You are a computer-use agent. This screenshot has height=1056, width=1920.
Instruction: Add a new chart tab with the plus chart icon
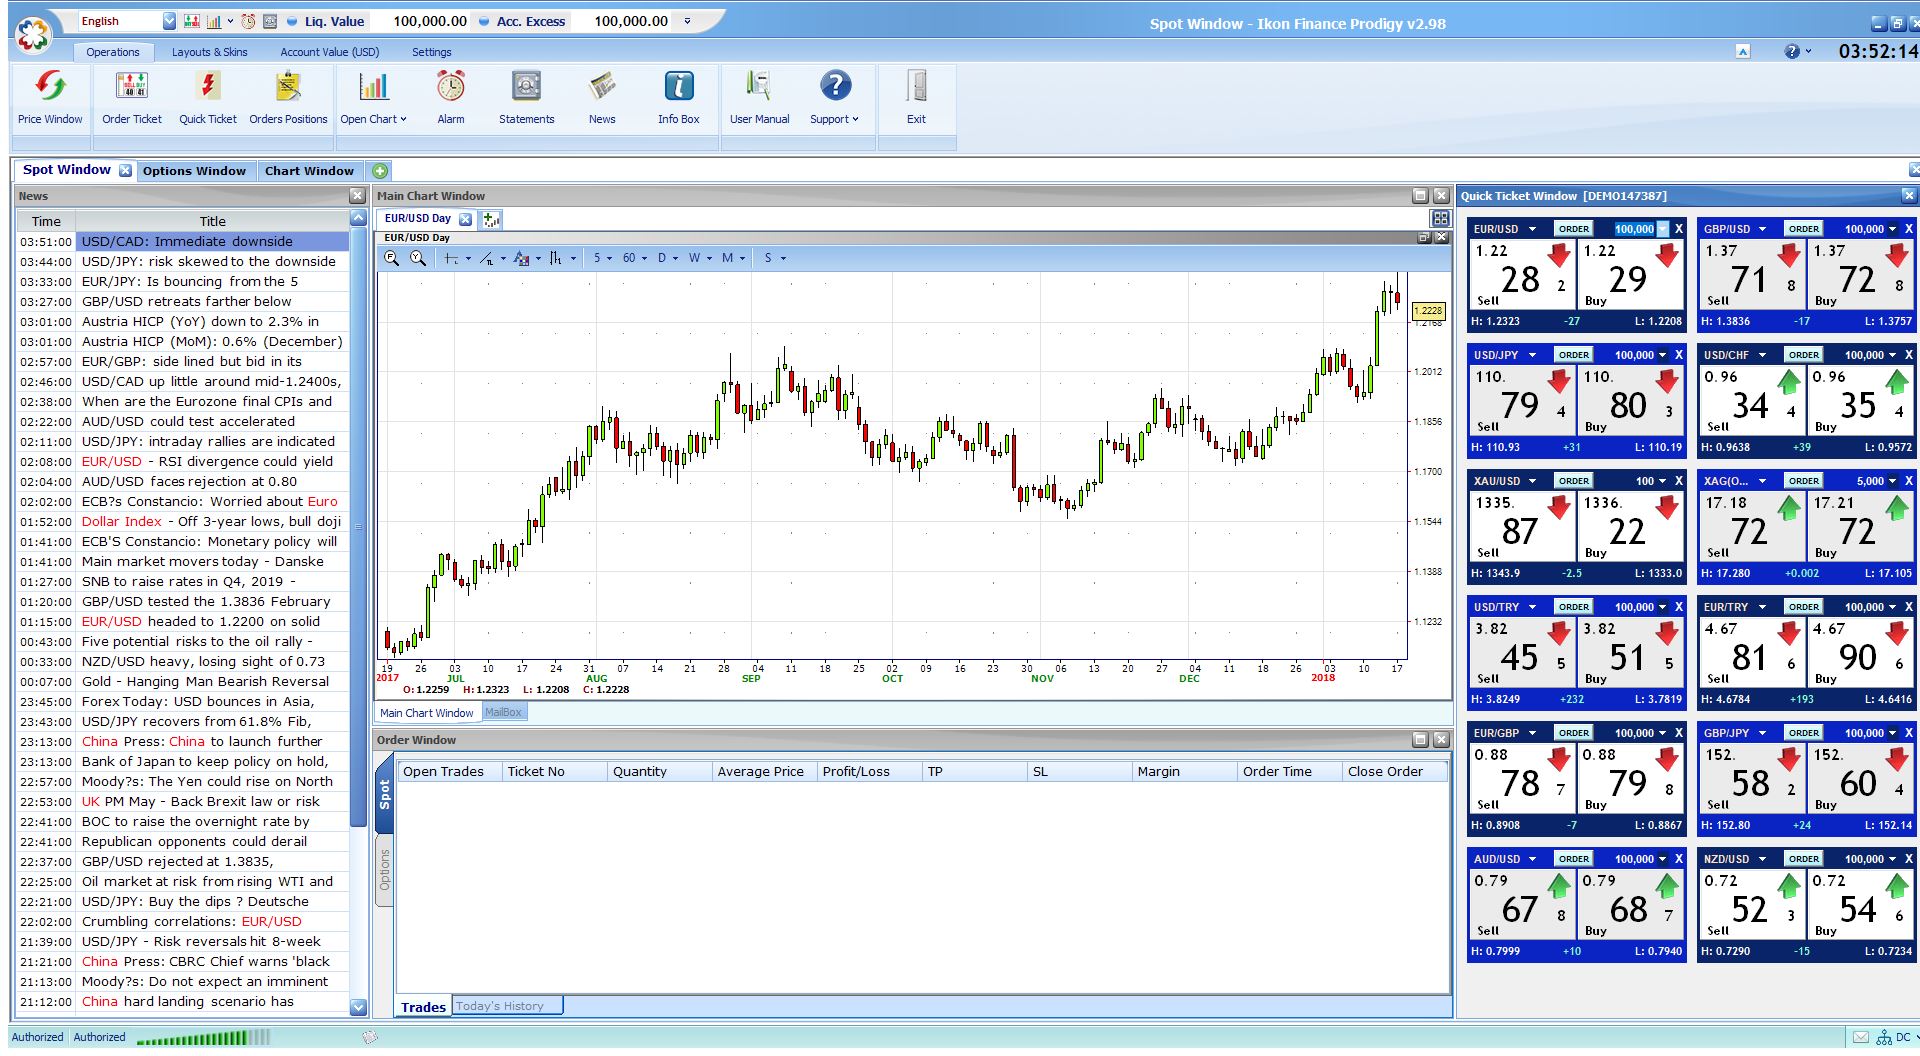491,219
